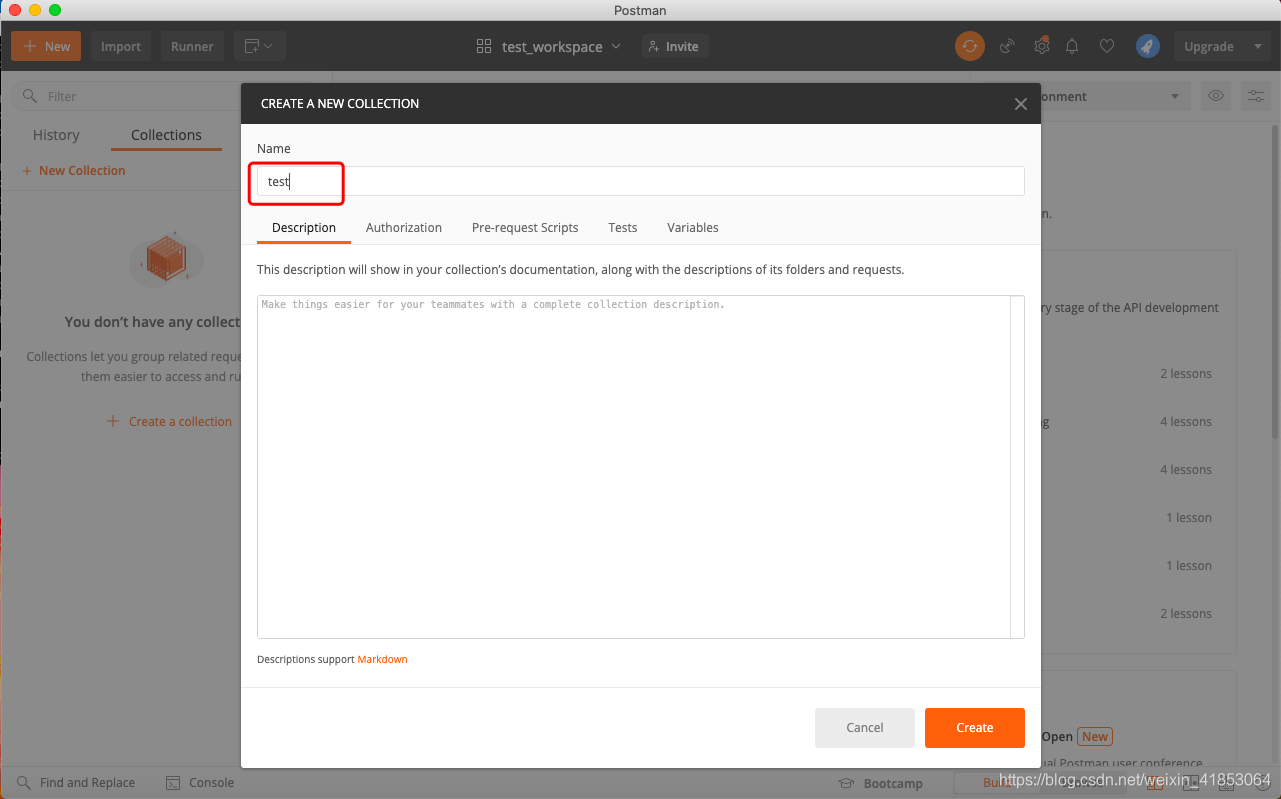Close the Create a New Collection dialog
Viewport: 1281px width, 799px height.
[x=1020, y=104]
